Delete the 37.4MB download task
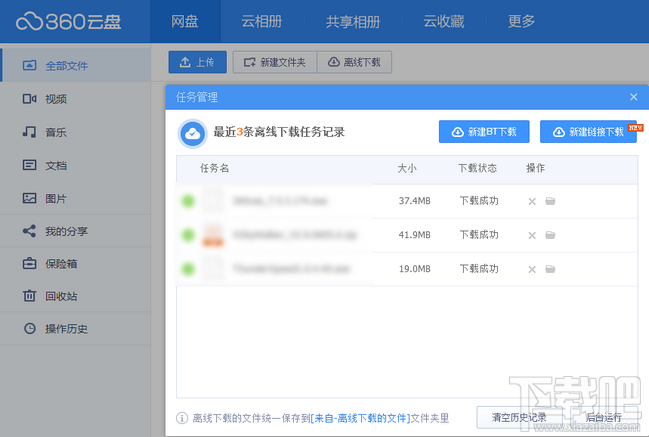Viewport: 649px width, 437px height. click(x=532, y=202)
